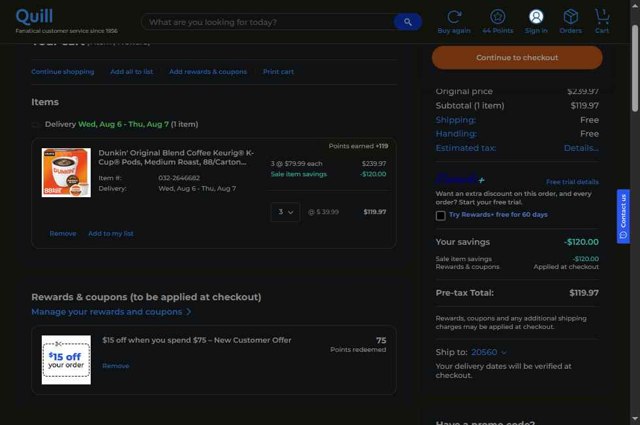Click the search input field
This screenshot has height=425, width=640.
[x=267, y=22]
